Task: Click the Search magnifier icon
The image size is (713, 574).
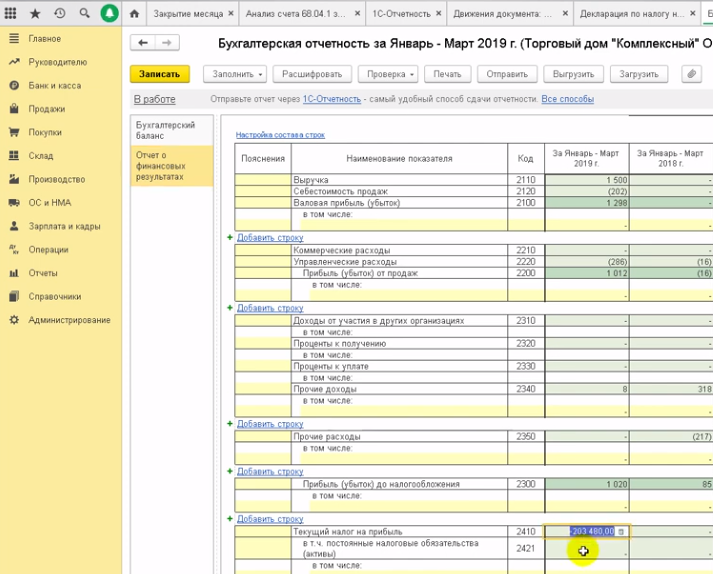Action: point(84,14)
